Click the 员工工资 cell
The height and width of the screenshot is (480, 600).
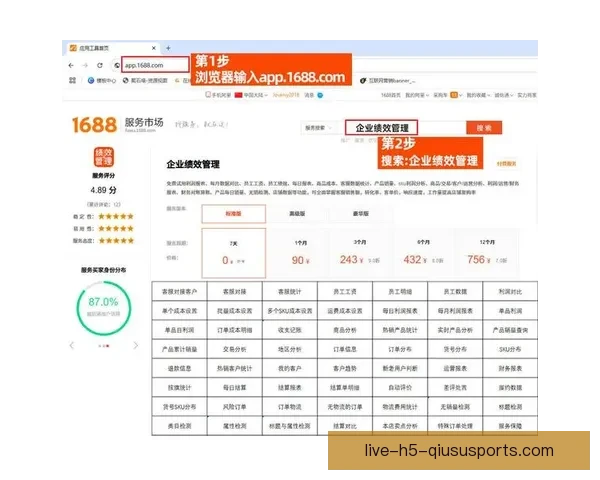pos(345,292)
